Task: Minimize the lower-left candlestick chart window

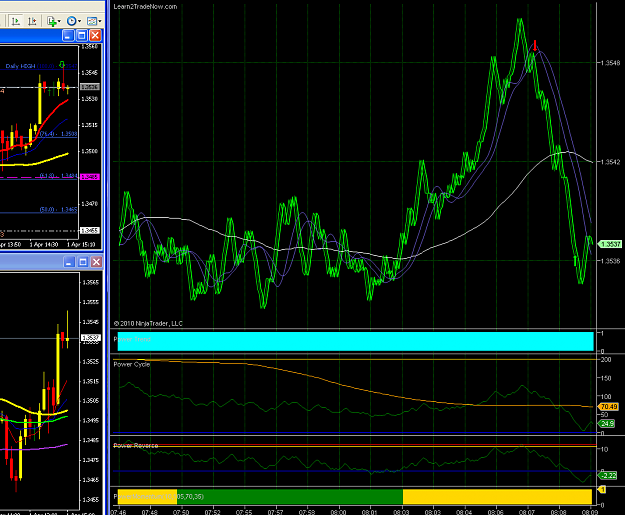Action: tap(69, 262)
